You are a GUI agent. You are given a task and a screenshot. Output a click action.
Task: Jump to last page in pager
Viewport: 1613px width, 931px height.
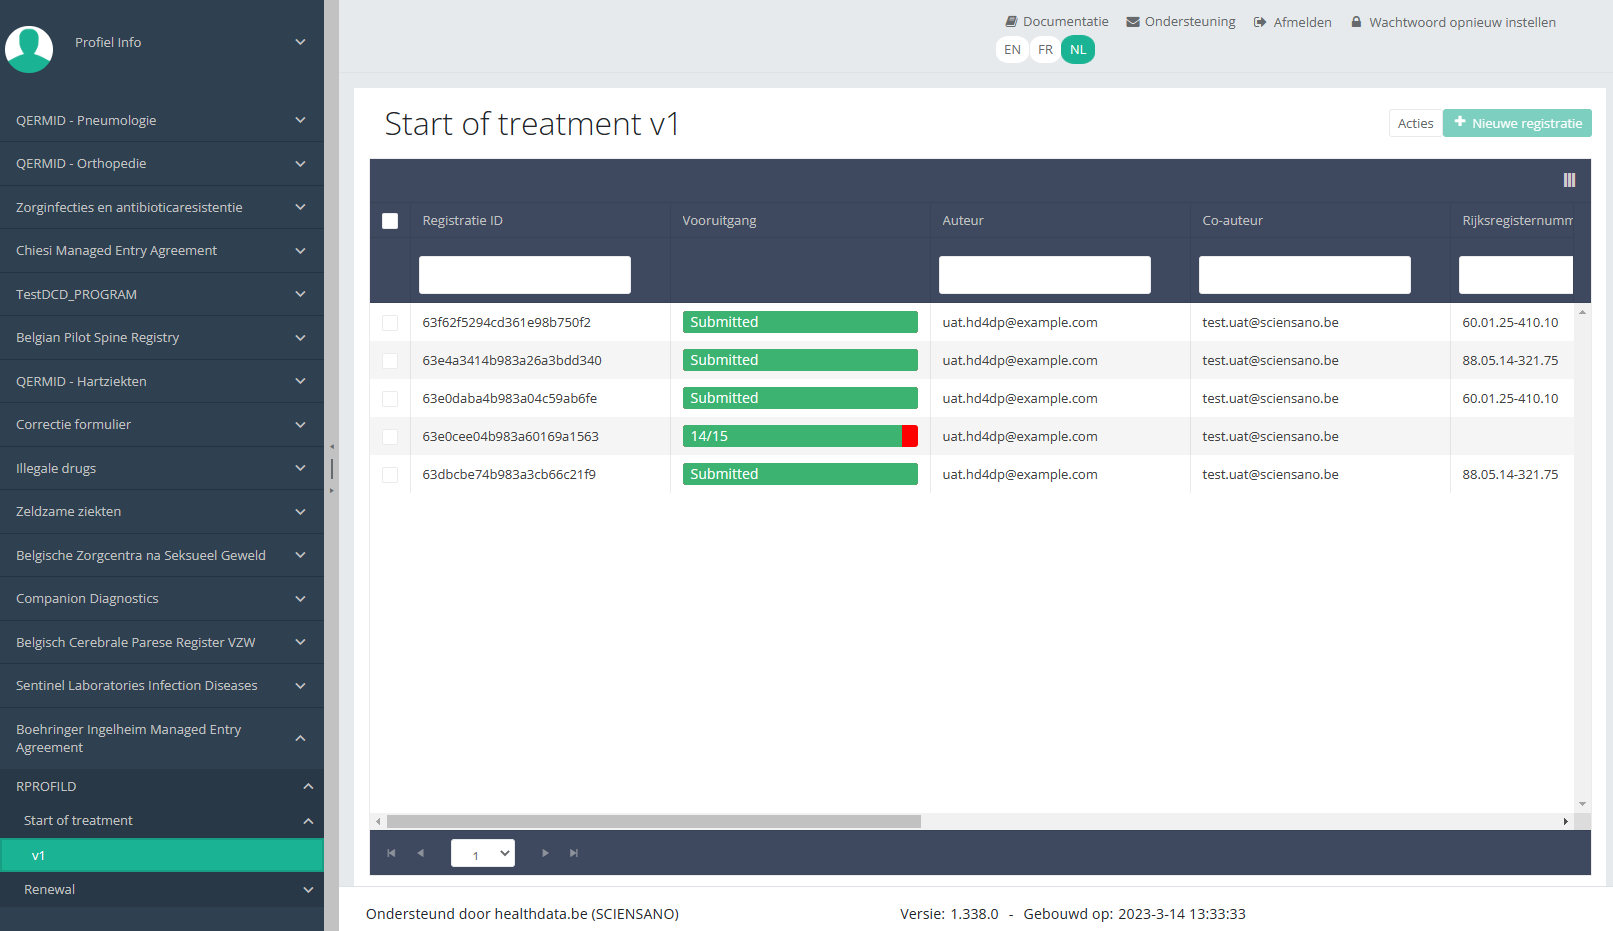click(574, 853)
